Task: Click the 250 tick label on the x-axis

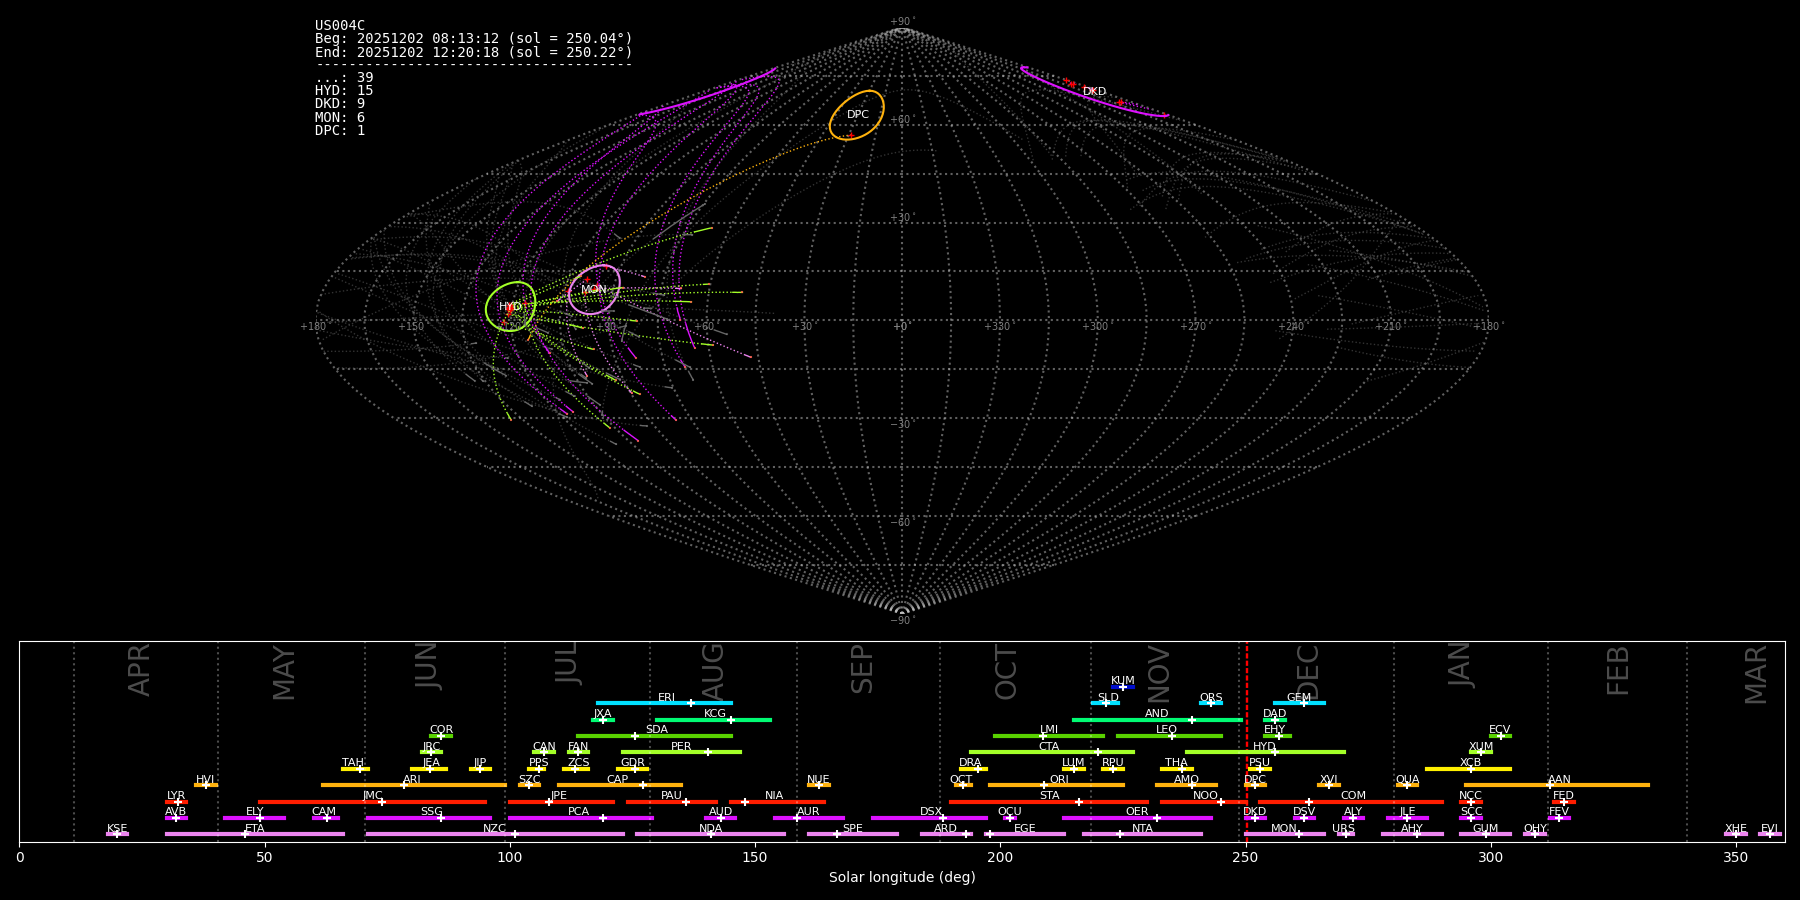Action: (1245, 858)
